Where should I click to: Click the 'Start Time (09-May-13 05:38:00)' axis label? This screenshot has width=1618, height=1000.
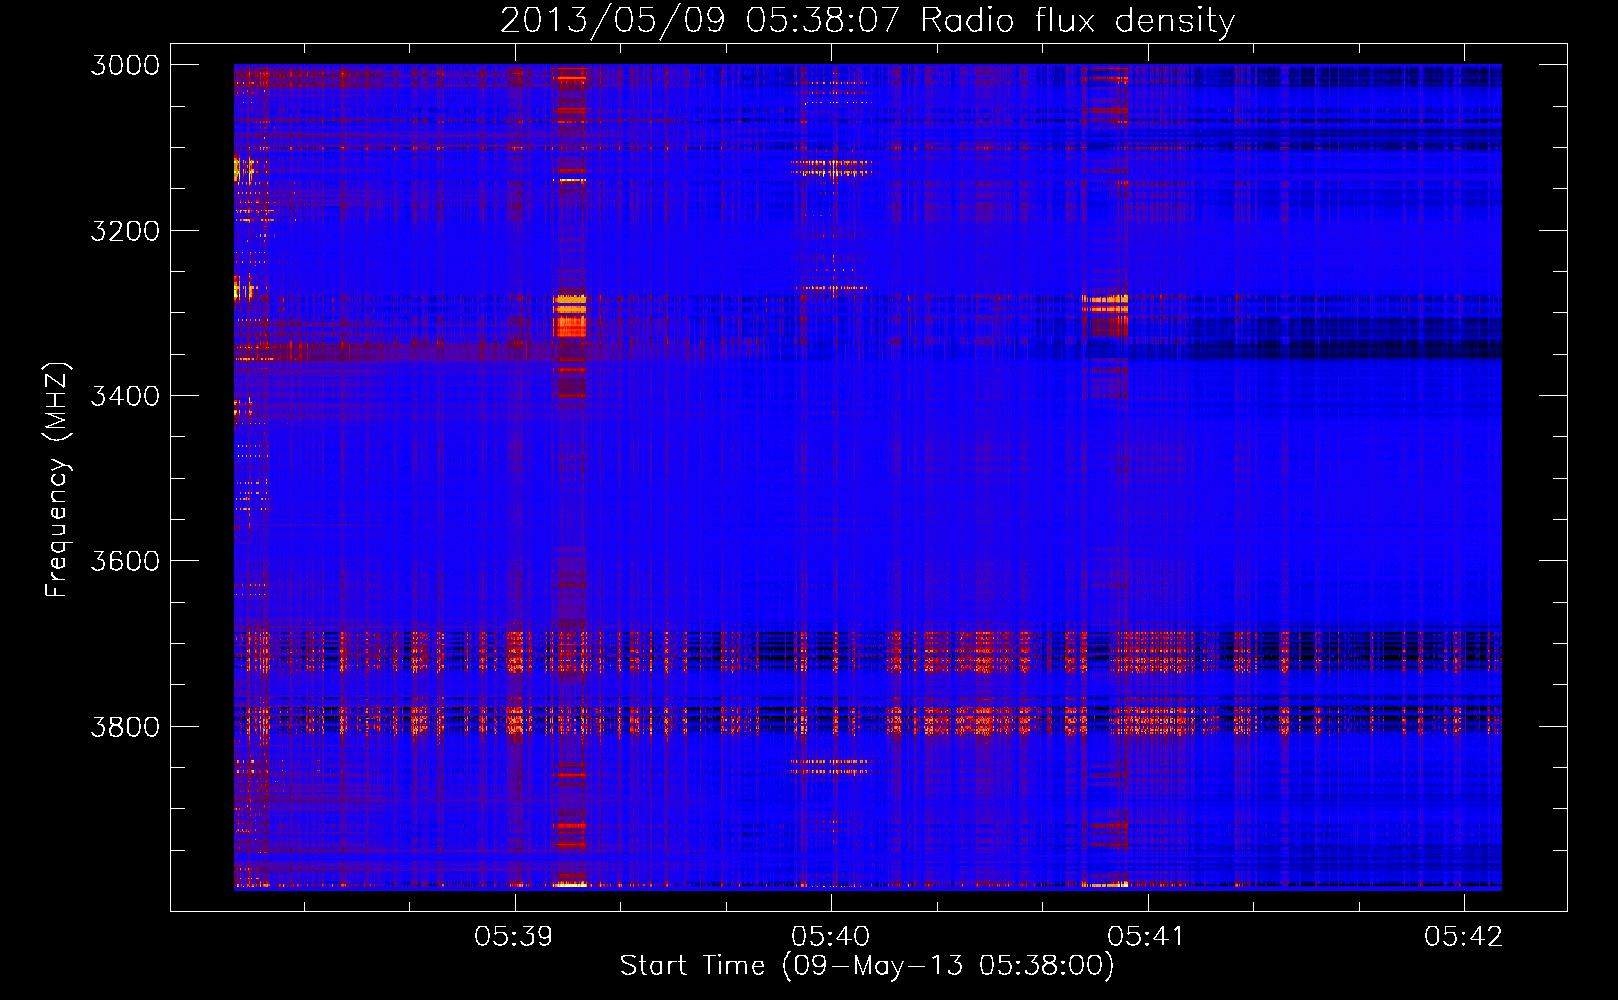[867, 966]
